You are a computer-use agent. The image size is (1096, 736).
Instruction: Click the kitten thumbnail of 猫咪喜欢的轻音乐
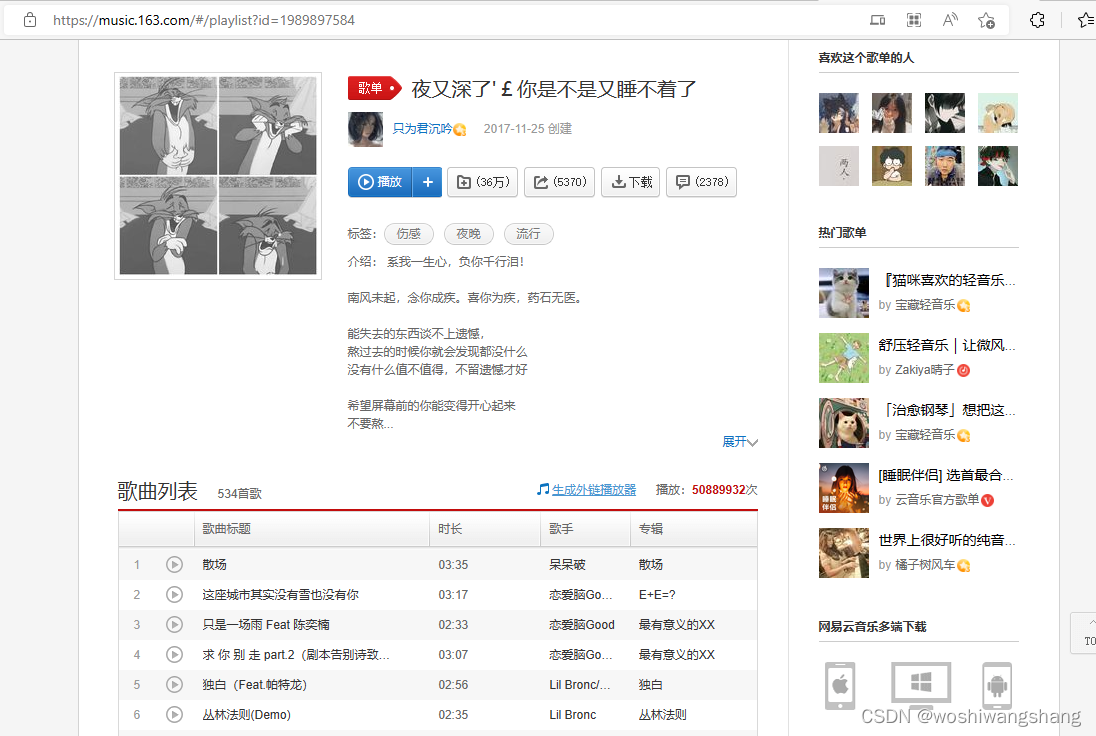(844, 293)
